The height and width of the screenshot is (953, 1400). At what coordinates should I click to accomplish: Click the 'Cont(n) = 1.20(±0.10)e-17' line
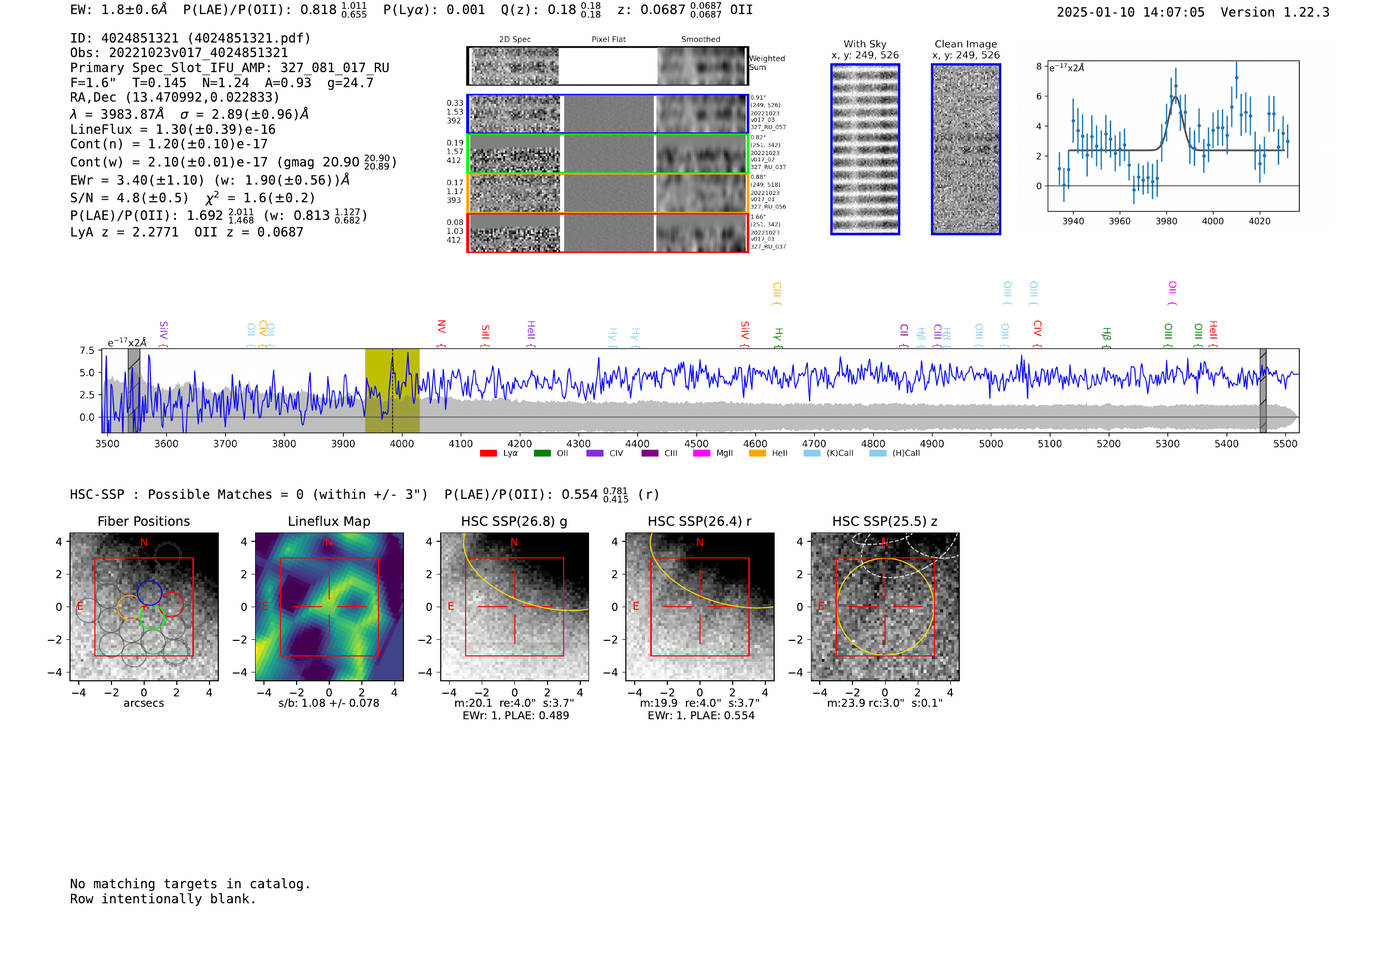pyautogui.click(x=168, y=145)
